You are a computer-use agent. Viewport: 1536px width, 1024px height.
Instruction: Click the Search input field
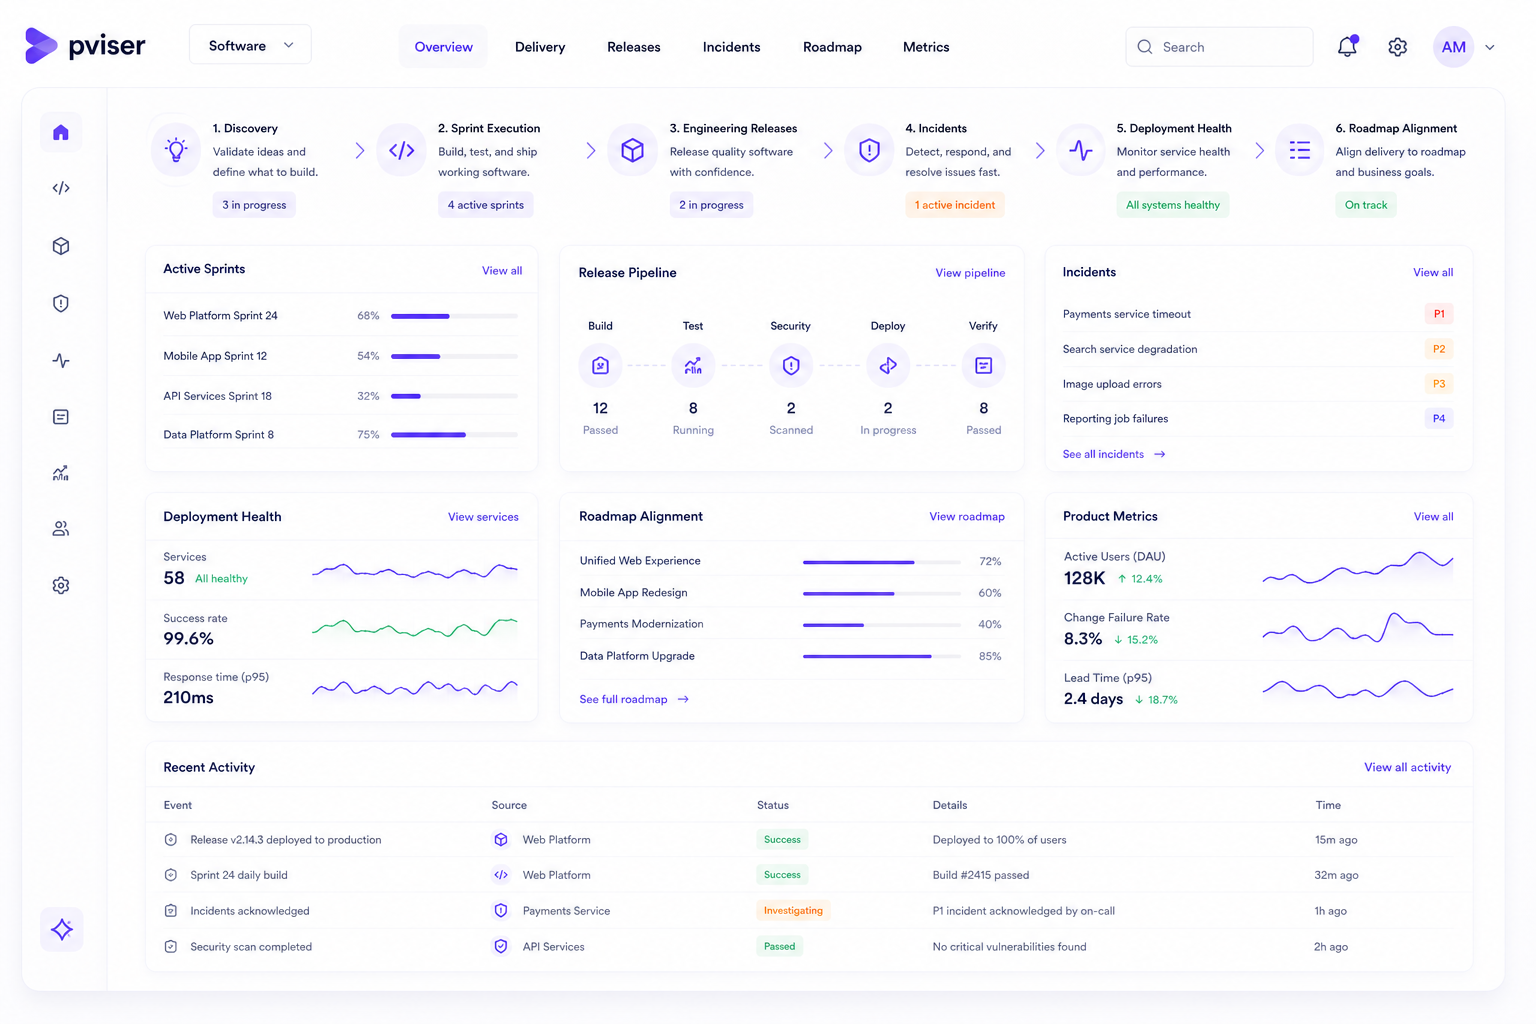pos(1219,47)
